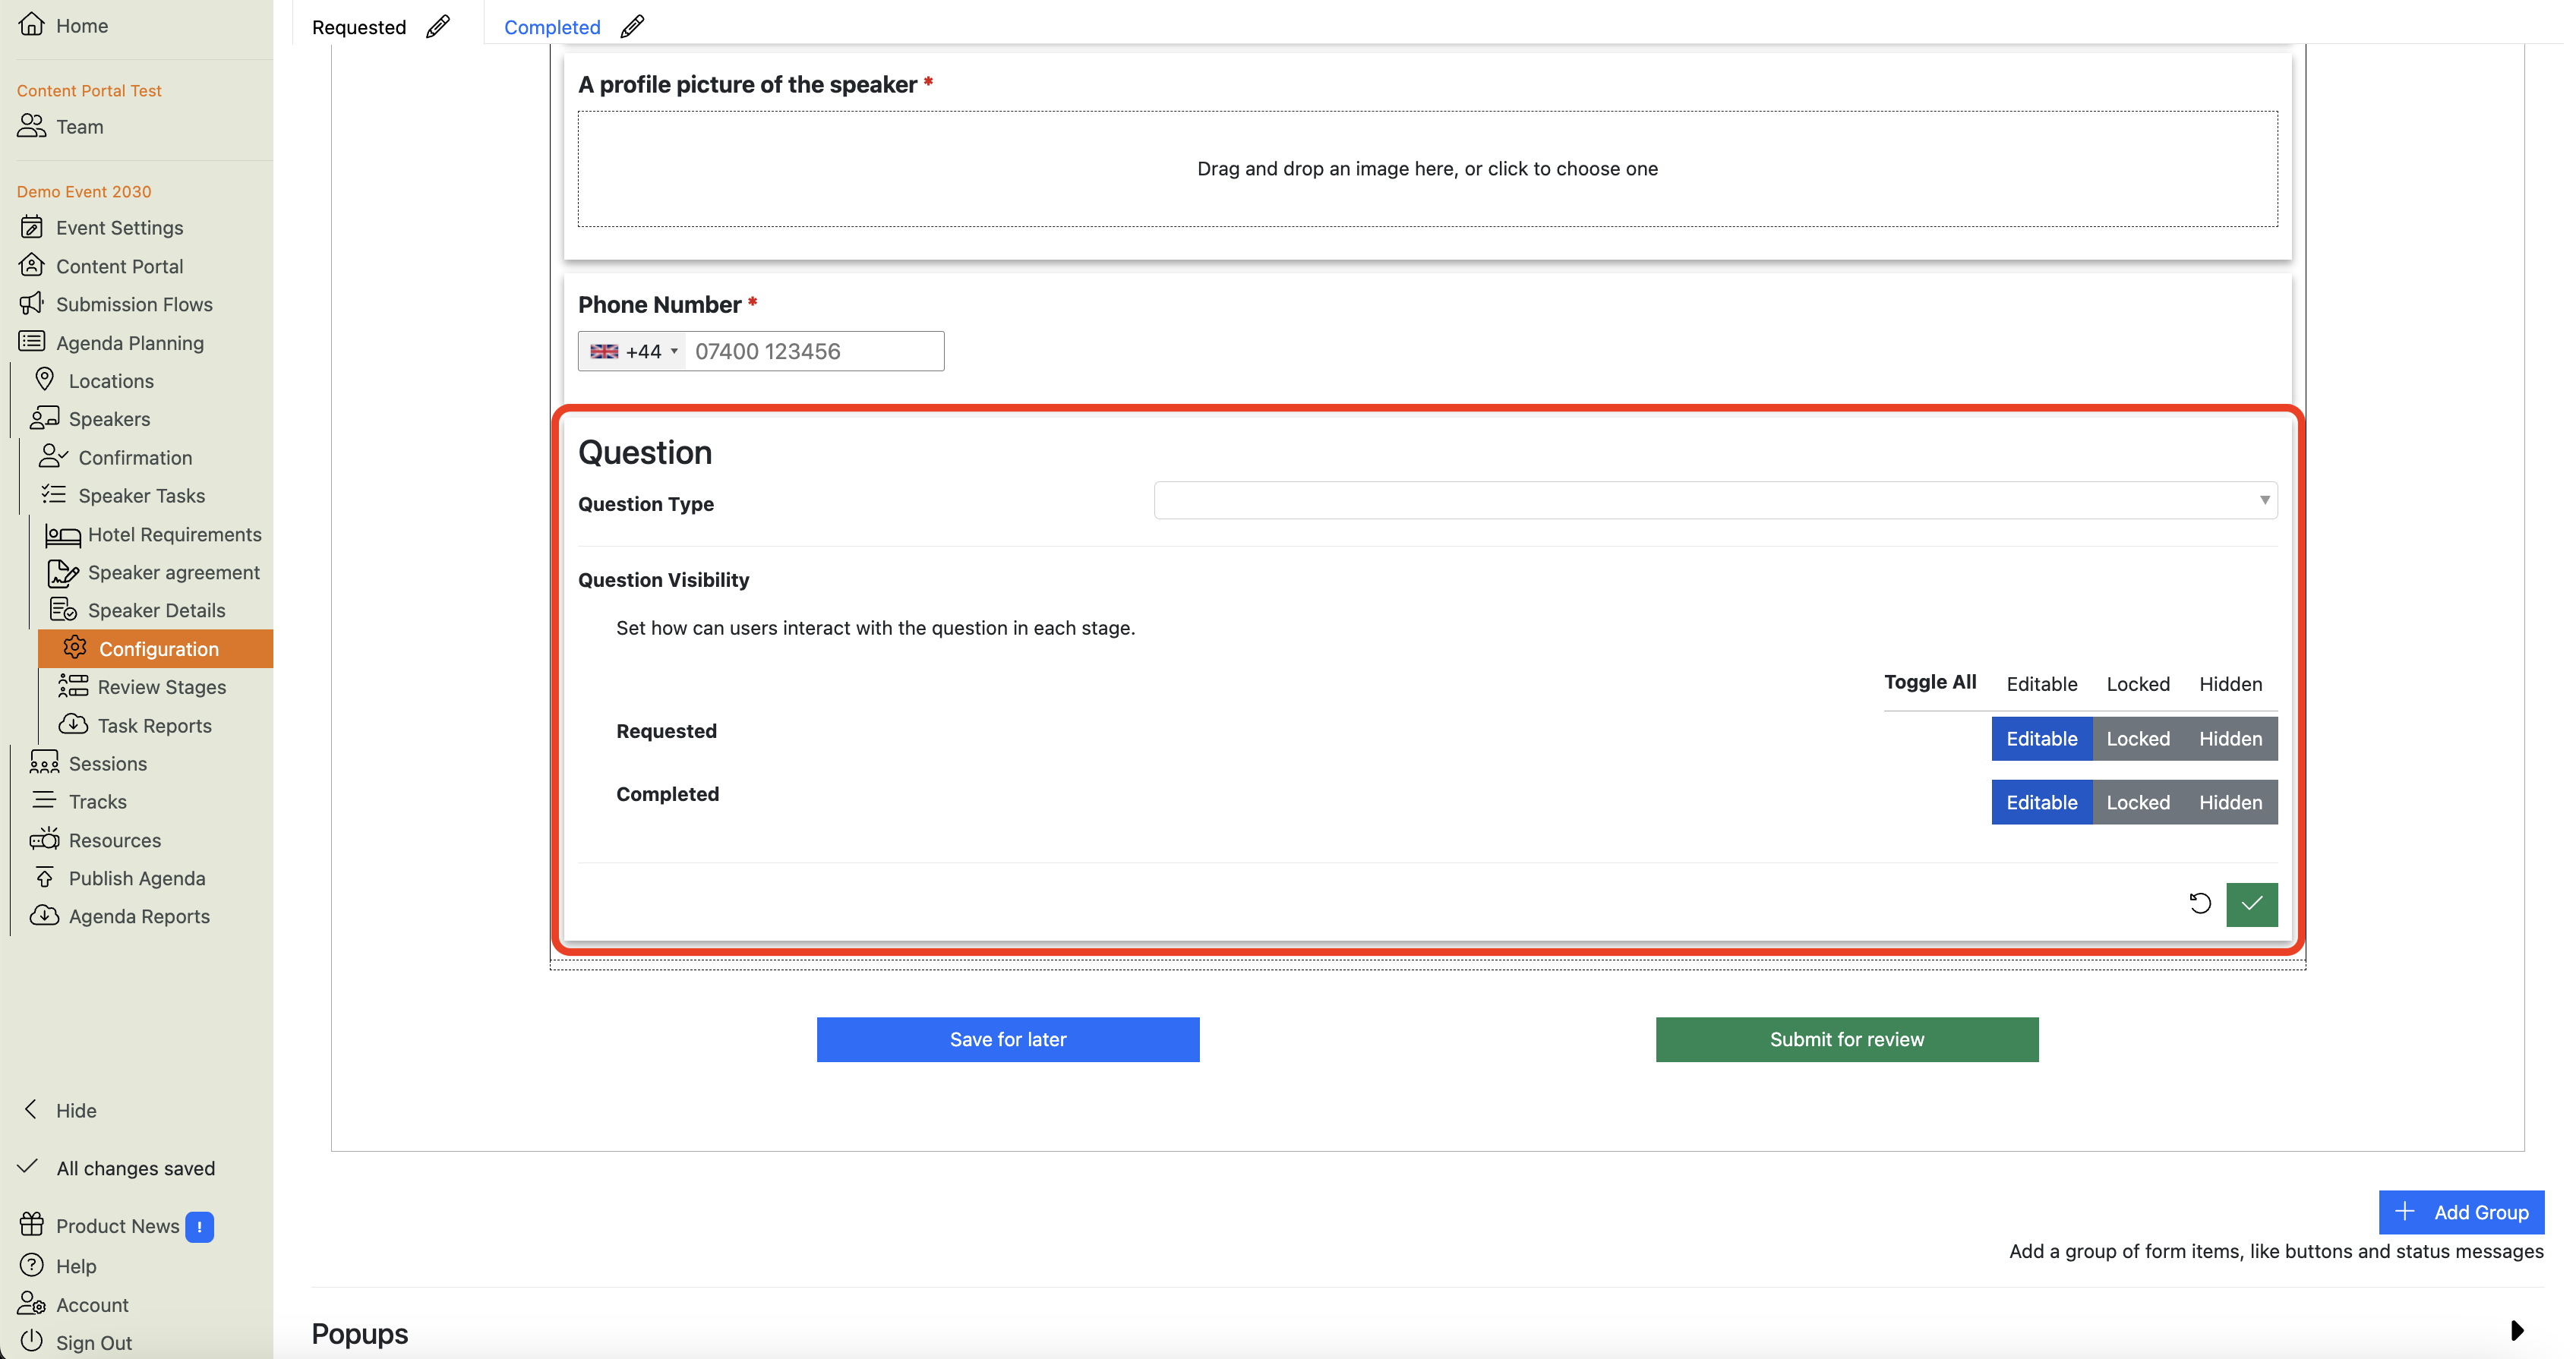The height and width of the screenshot is (1359, 2576).
Task: Set Requested stage to Locked
Action: pos(2138,738)
